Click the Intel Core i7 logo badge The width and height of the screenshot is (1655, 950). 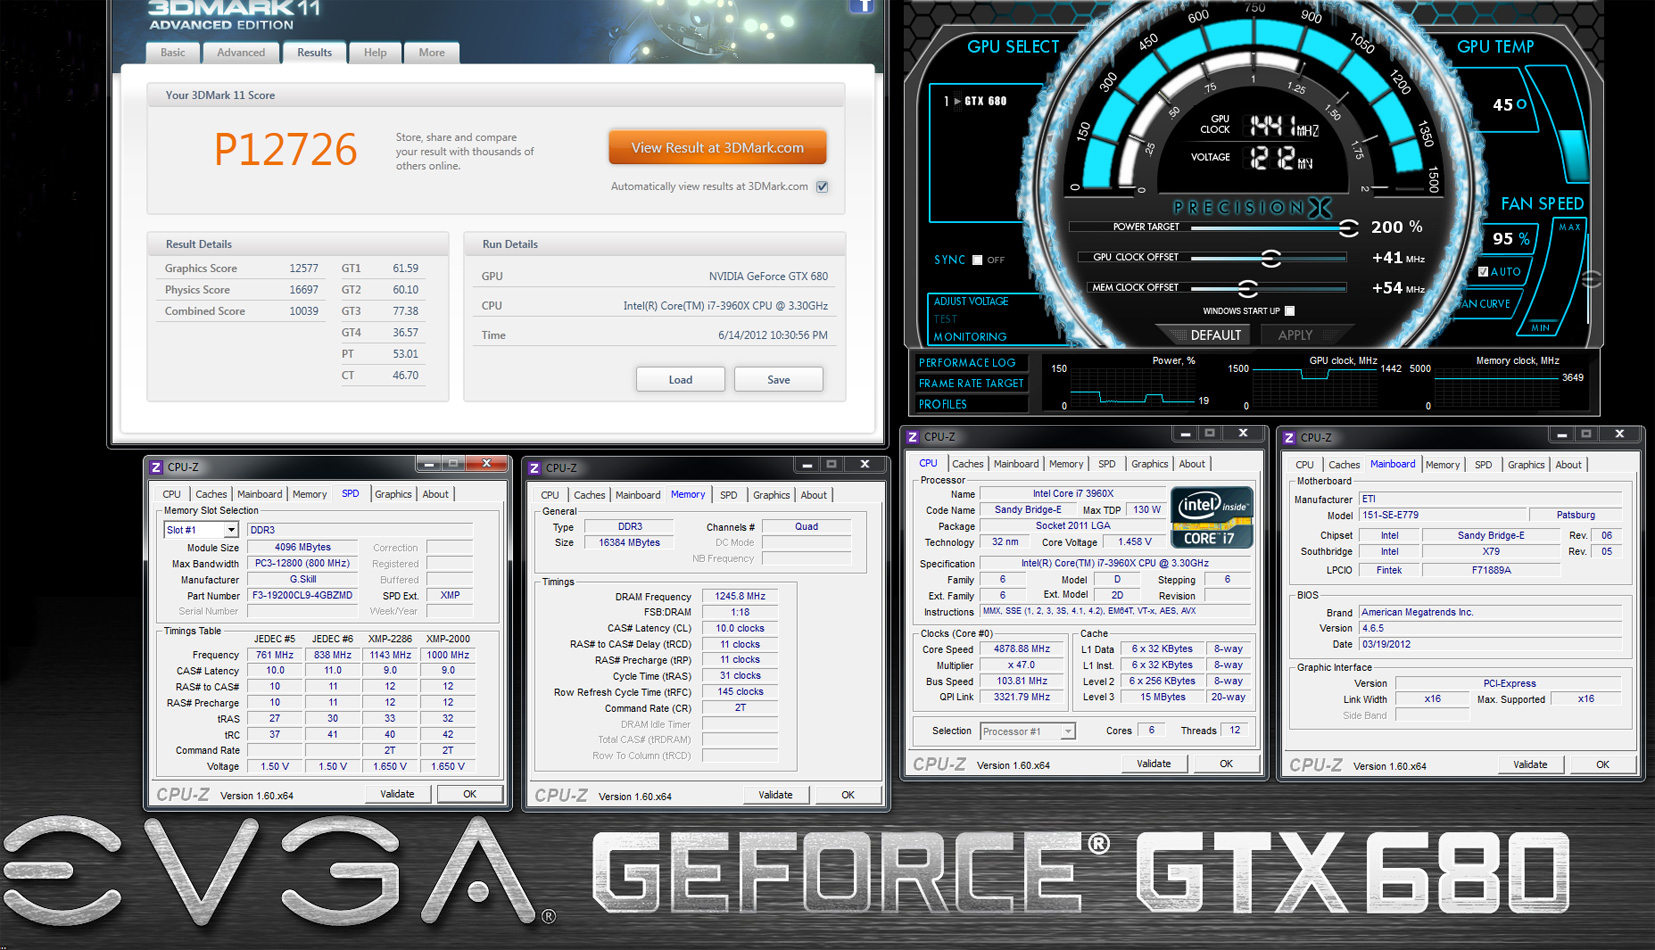(x=1211, y=517)
